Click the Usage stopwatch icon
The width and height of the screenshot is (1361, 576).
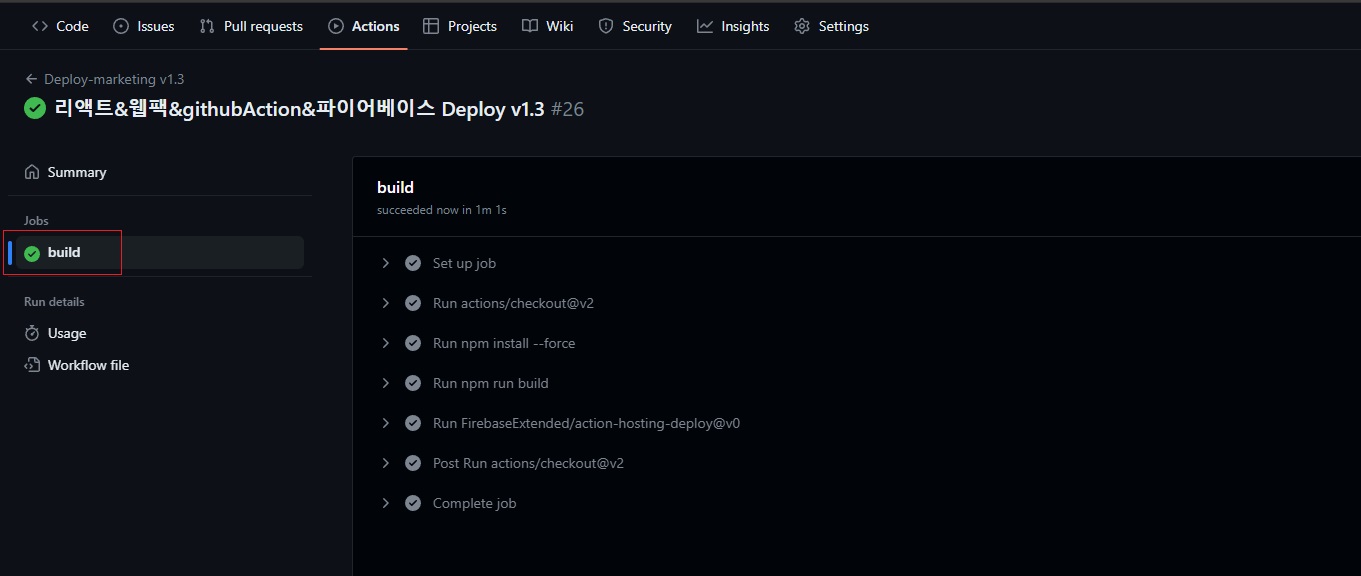point(32,333)
